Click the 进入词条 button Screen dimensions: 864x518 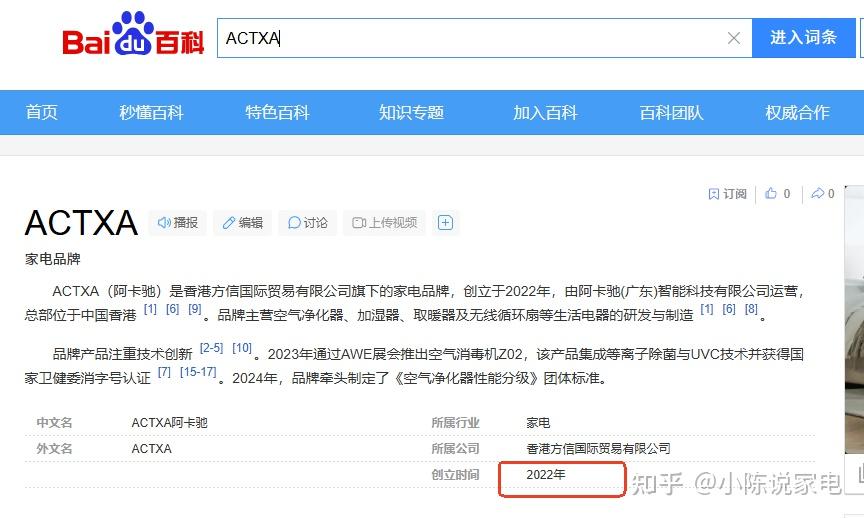tap(803, 37)
